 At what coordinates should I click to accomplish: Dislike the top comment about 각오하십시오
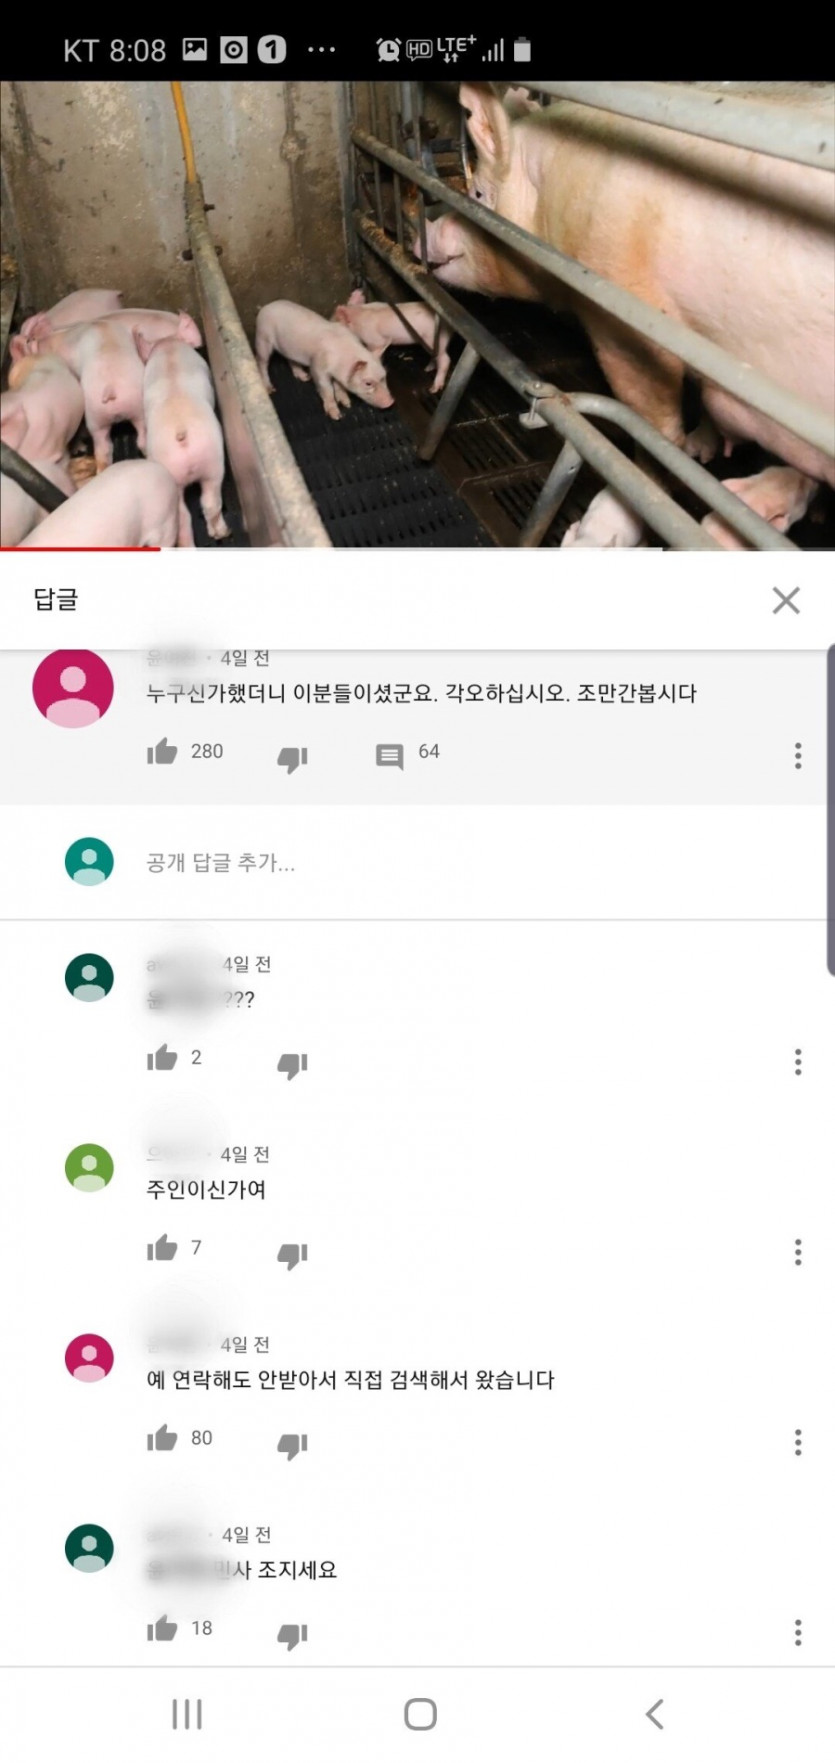point(292,759)
